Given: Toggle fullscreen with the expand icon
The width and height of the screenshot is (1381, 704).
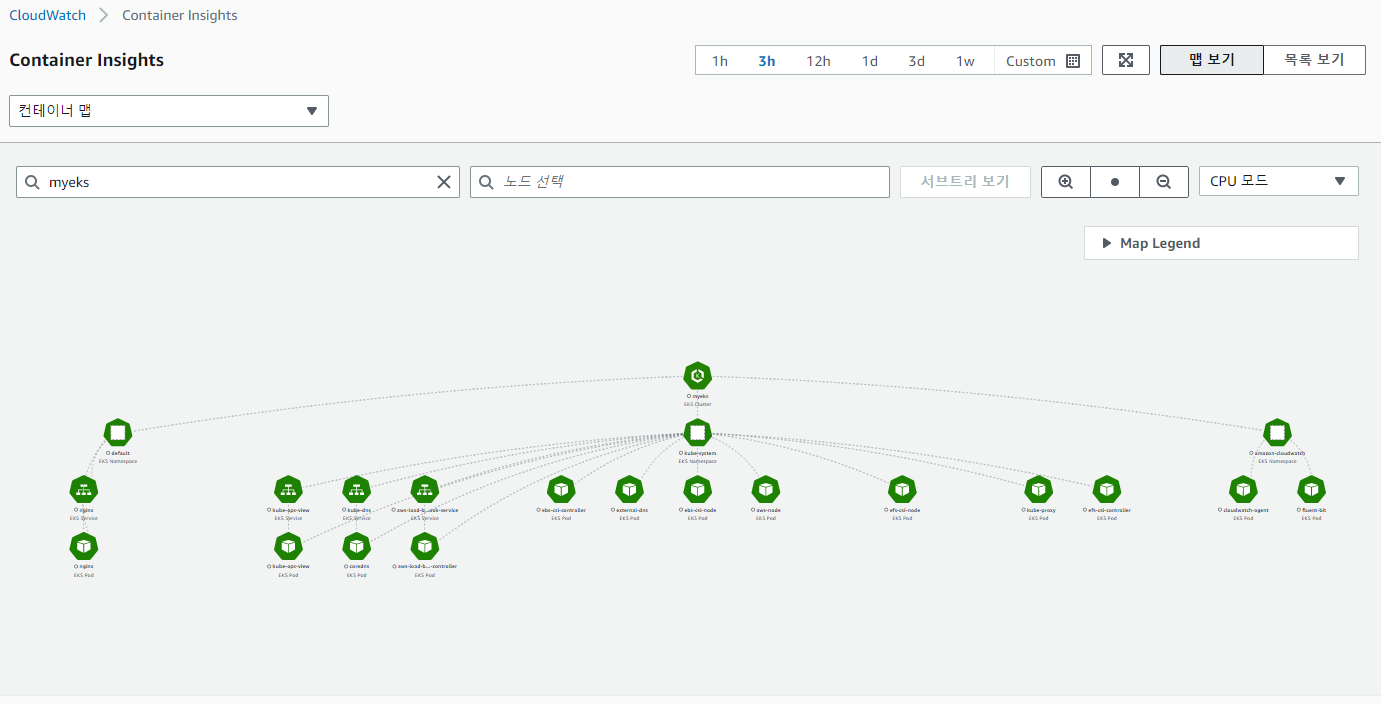Looking at the screenshot, I should pos(1126,60).
